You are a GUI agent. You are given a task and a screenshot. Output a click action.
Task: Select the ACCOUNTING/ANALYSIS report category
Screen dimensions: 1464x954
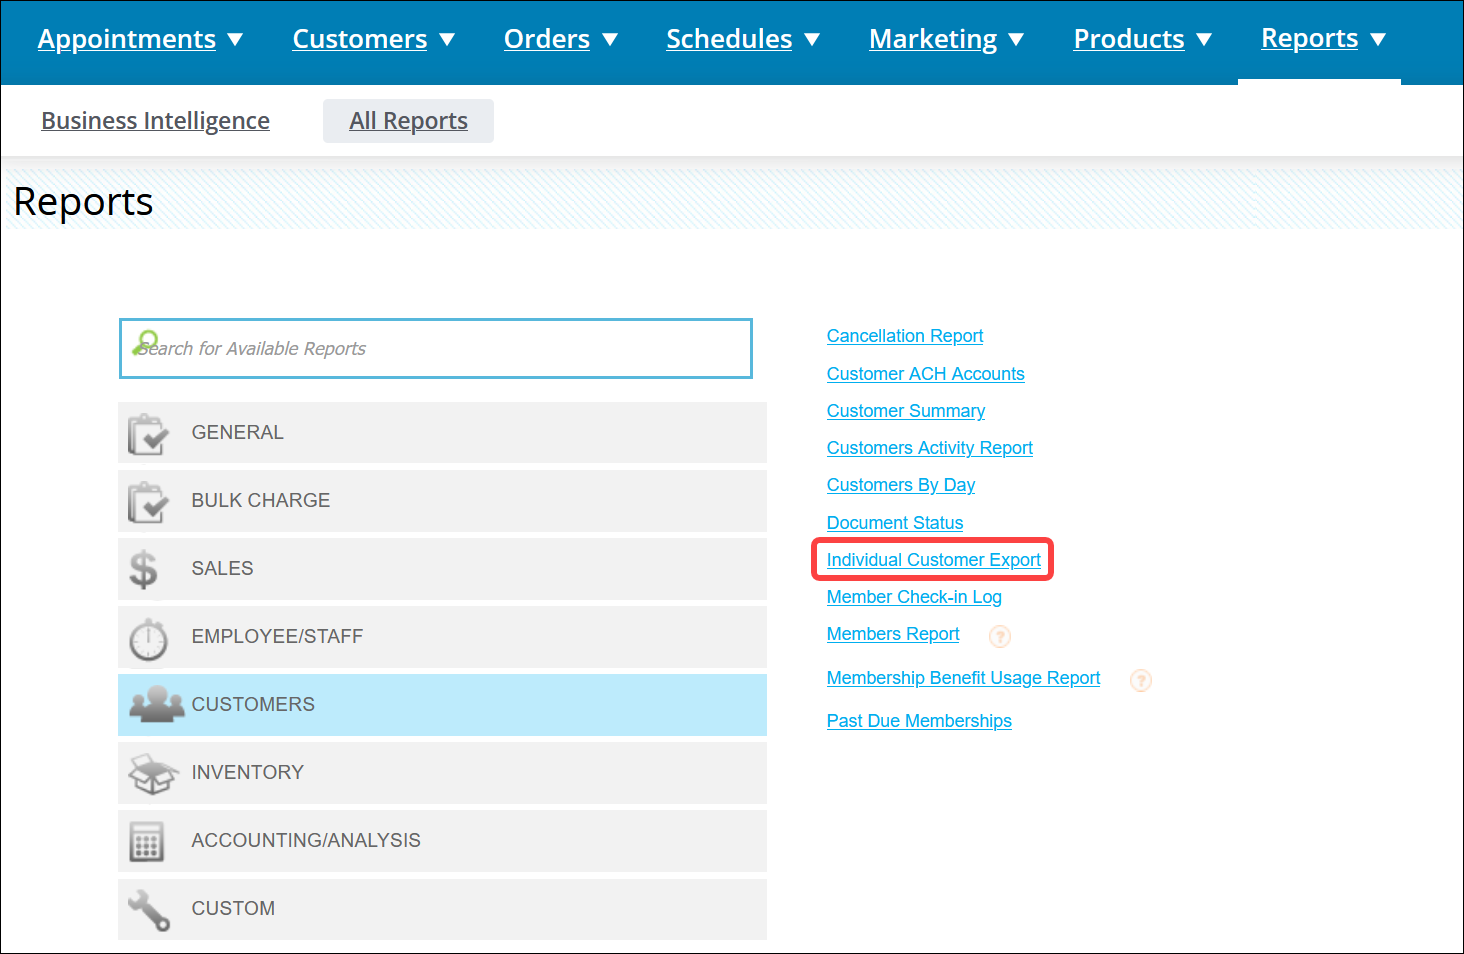[x=442, y=841]
